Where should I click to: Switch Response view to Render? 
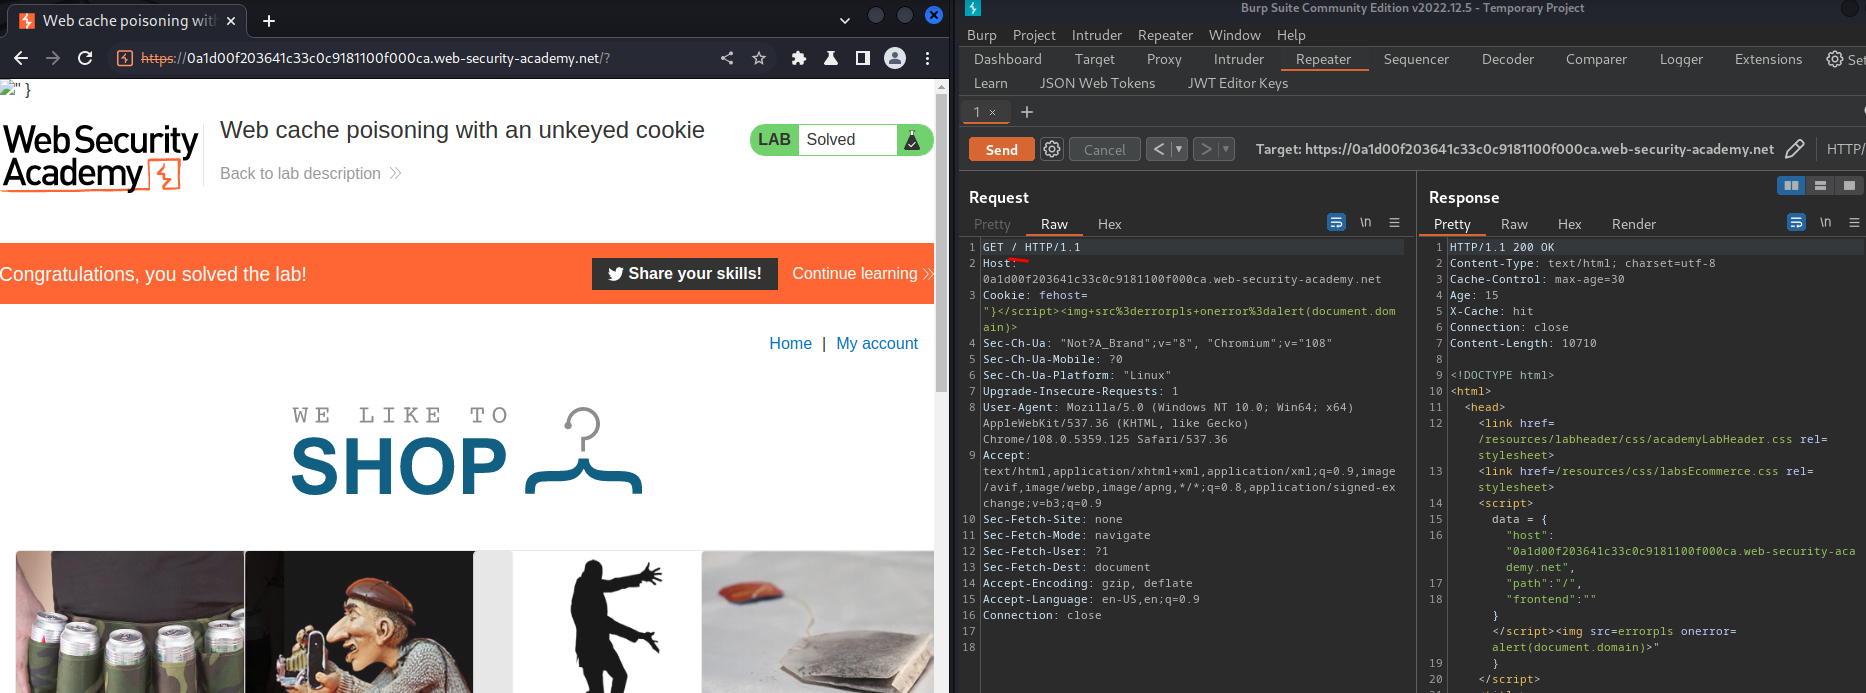pyautogui.click(x=1633, y=224)
